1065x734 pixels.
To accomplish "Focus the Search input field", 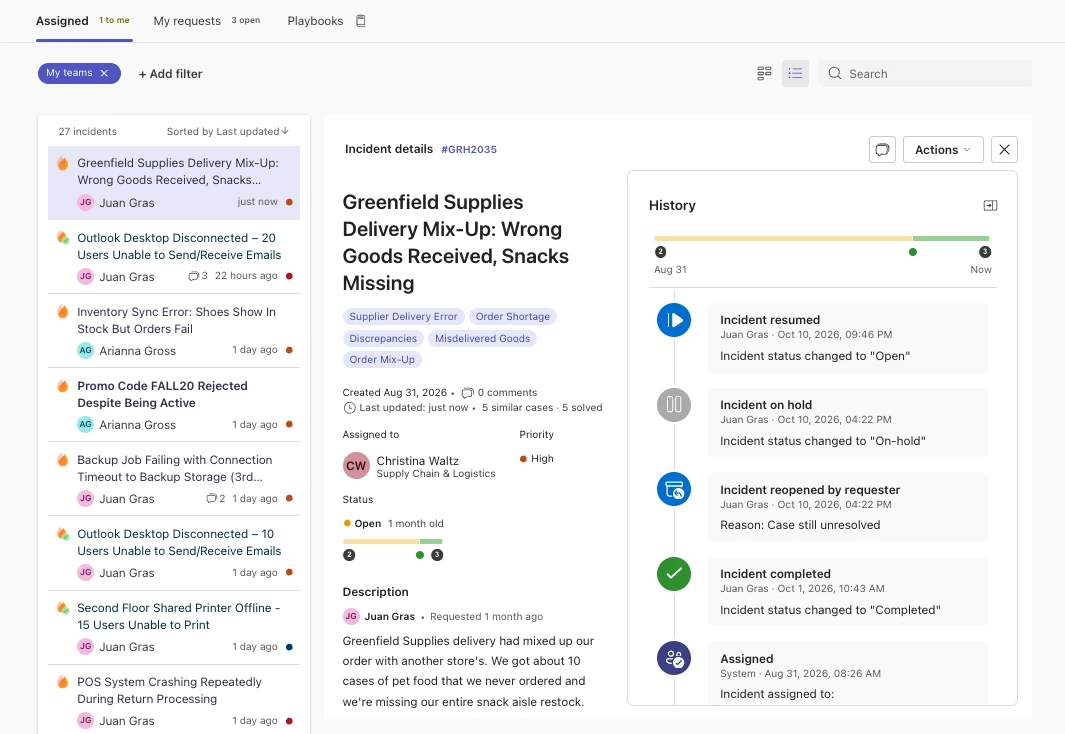I will 925,73.
